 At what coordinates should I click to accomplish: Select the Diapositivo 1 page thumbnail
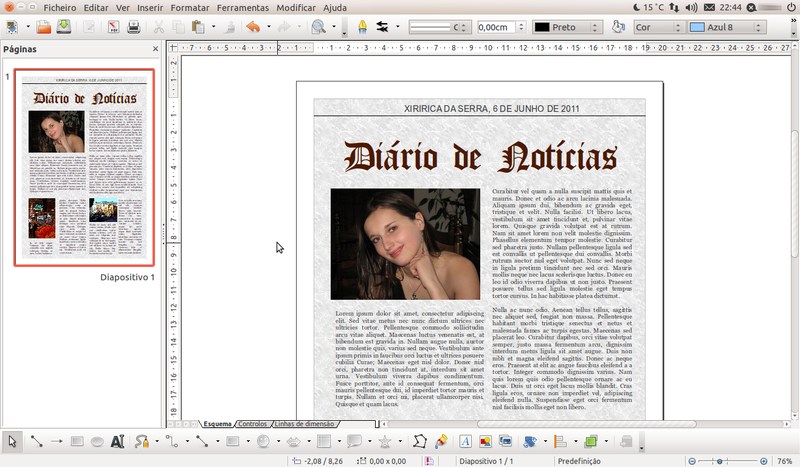click(84, 168)
